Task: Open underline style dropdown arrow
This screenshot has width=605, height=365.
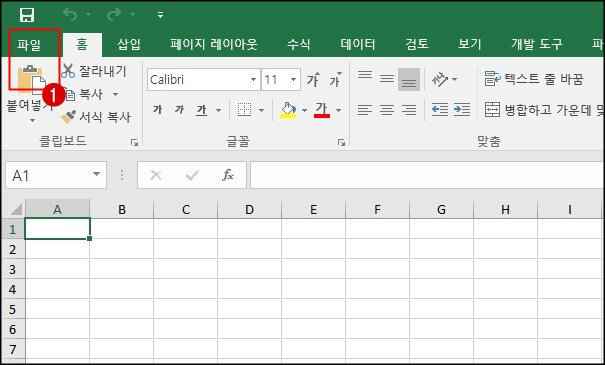Action: point(218,110)
